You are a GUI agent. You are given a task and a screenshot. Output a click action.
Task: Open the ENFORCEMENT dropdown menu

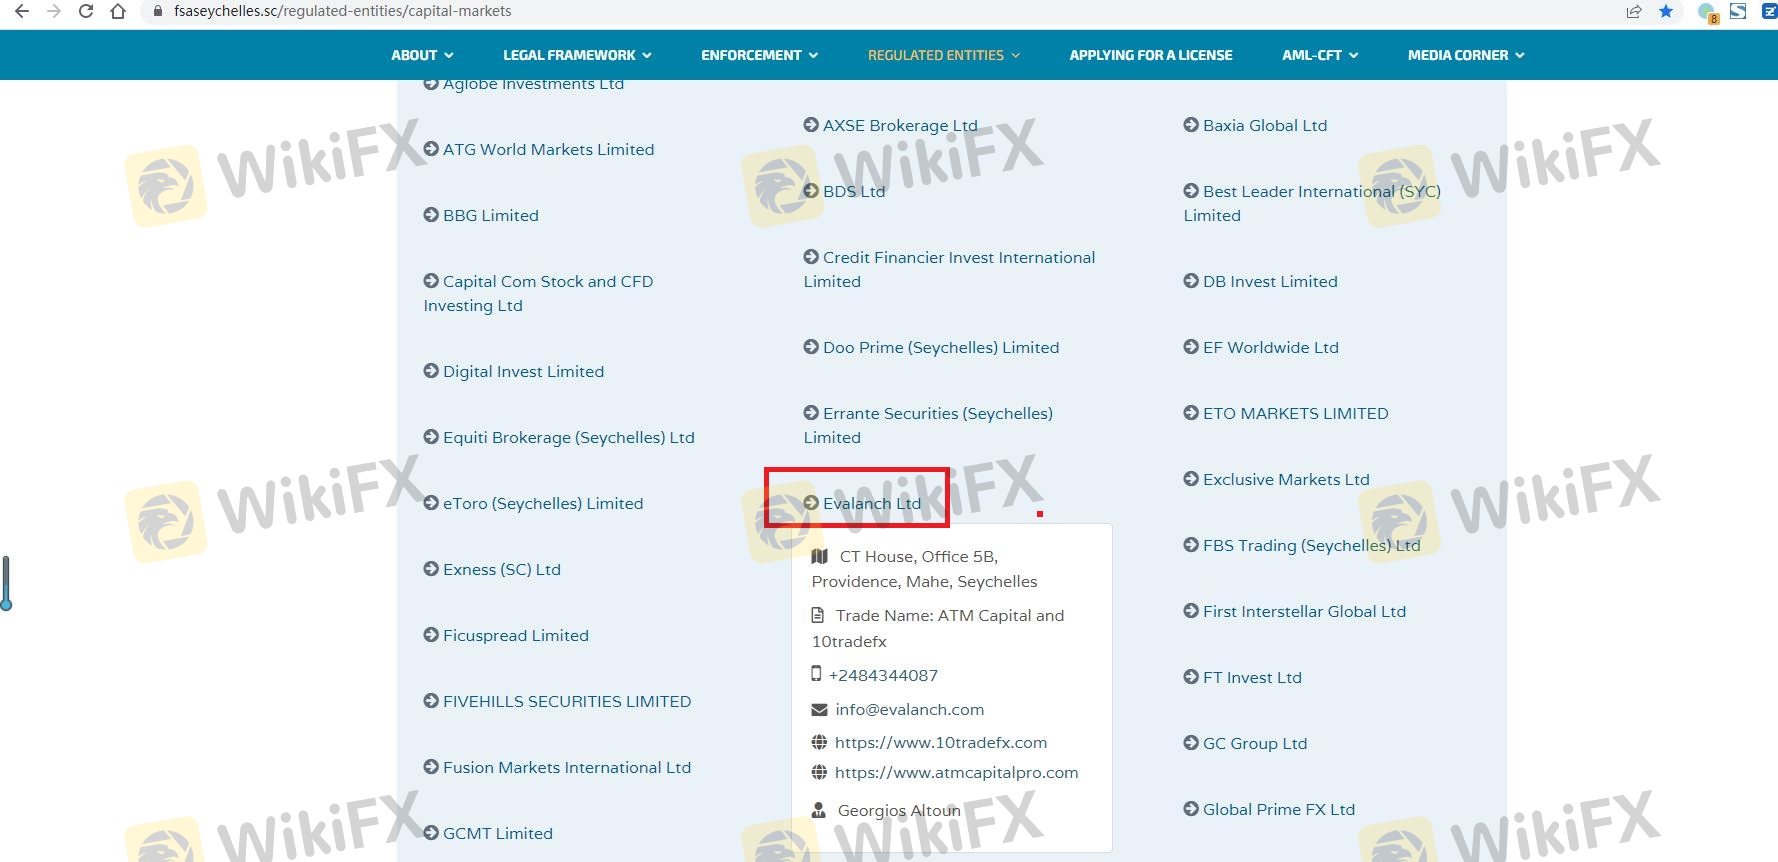tap(759, 55)
